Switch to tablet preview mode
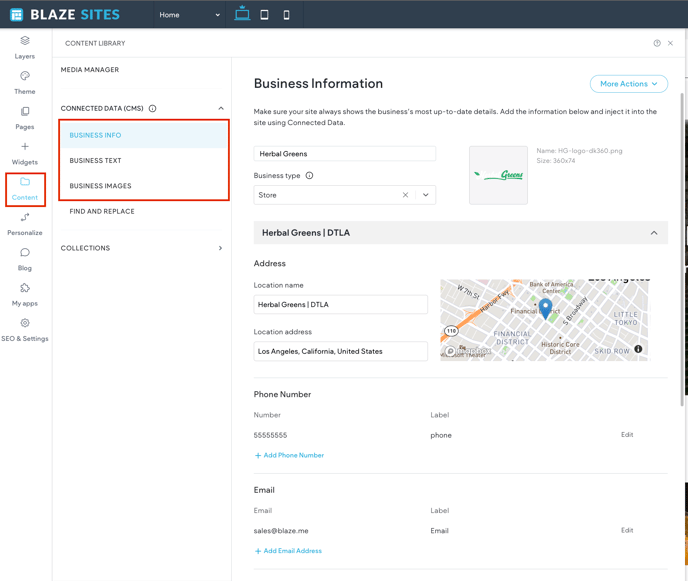688x581 pixels. click(264, 15)
